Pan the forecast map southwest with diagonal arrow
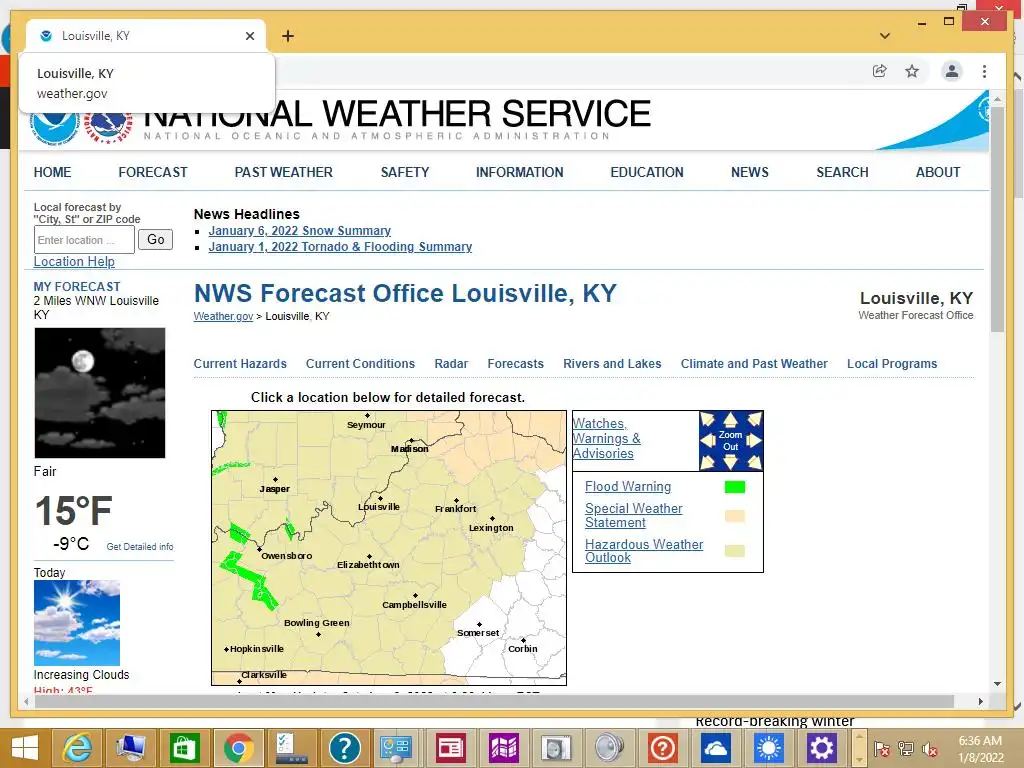 pos(708,462)
